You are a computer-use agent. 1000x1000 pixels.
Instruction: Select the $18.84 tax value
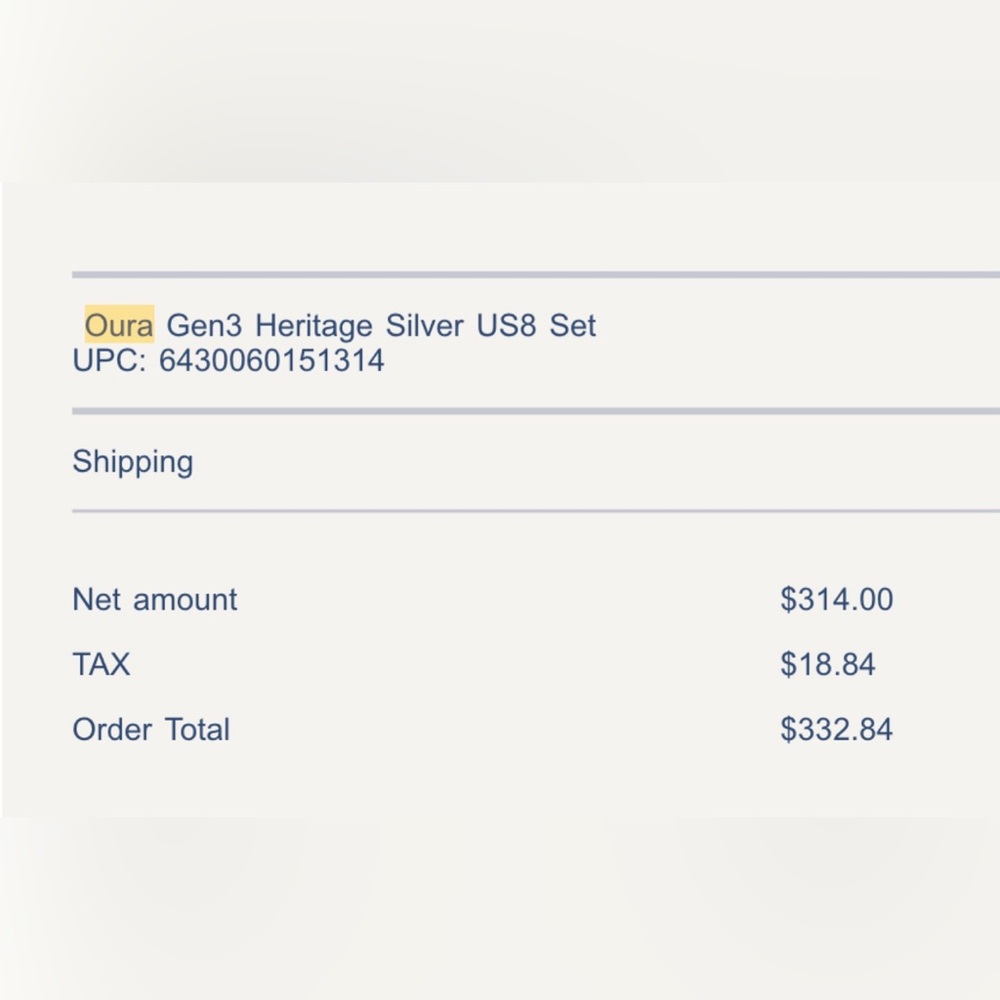click(828, 664)
